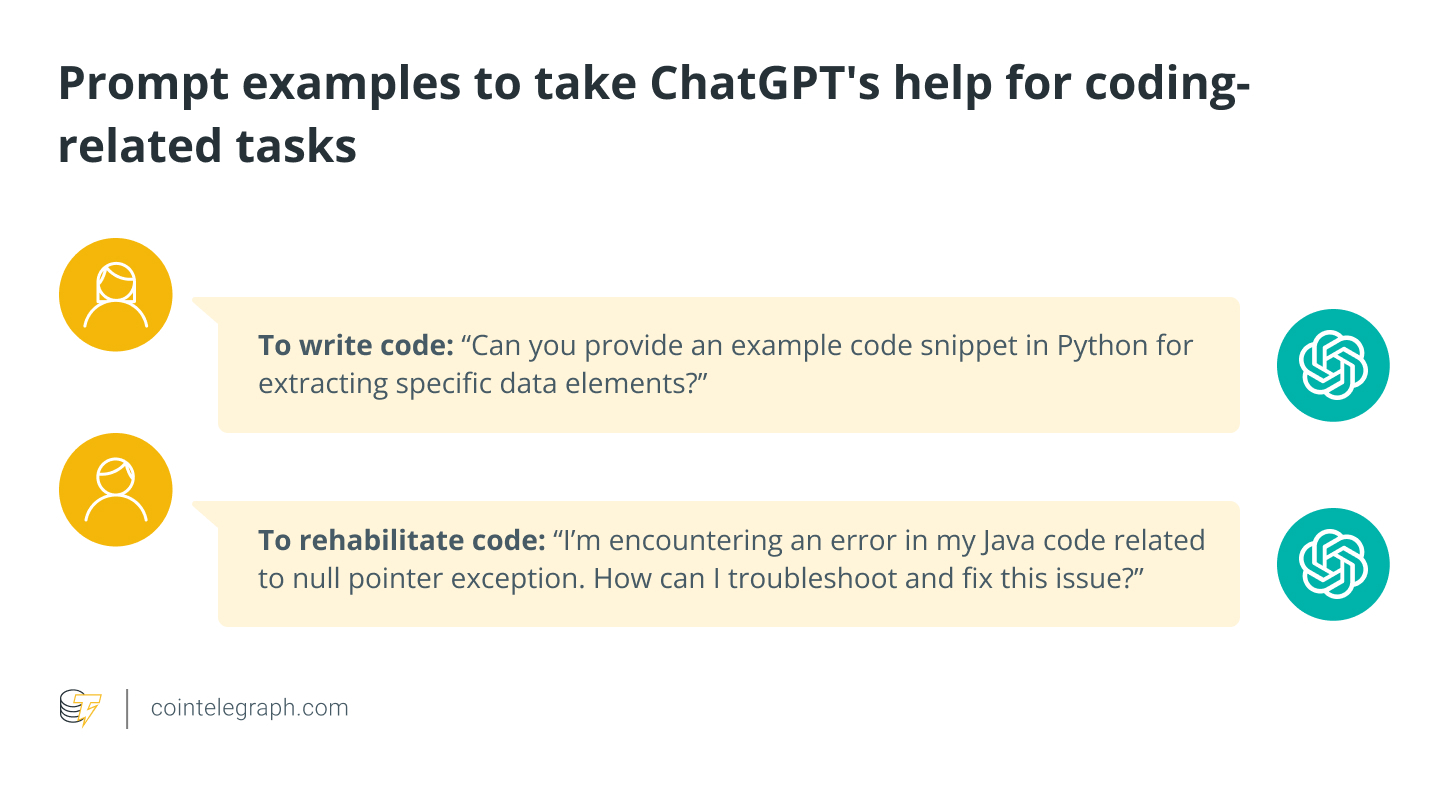Open the cointelegraph.com link
The width and height of the screenshot is (1450, 787).
tap(249, 708)
